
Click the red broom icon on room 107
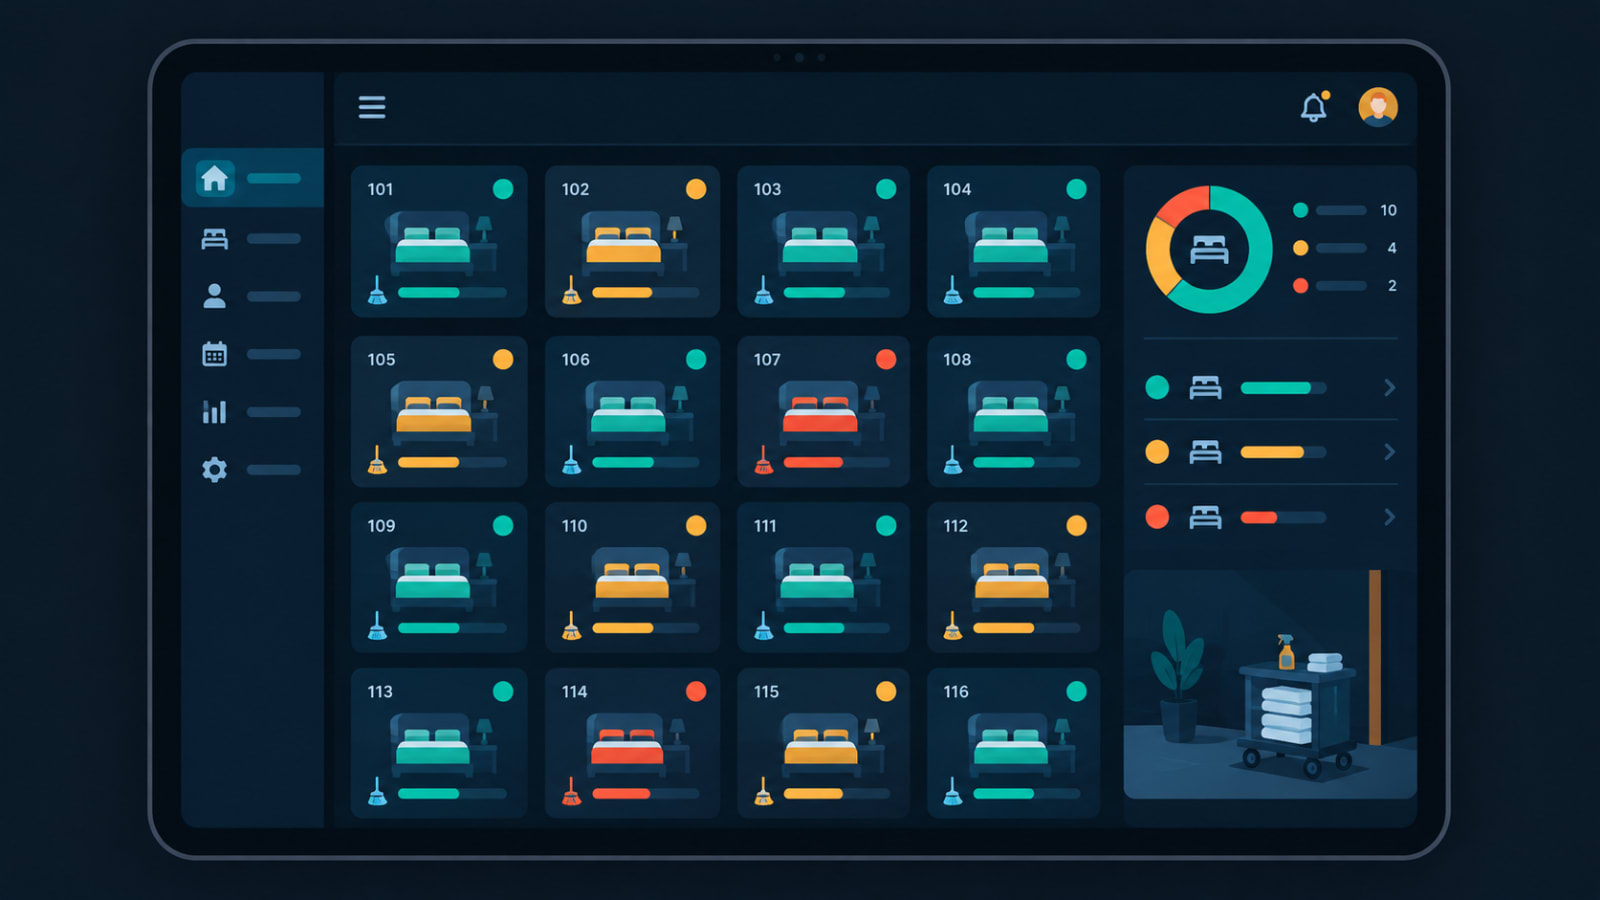(763, 460)
